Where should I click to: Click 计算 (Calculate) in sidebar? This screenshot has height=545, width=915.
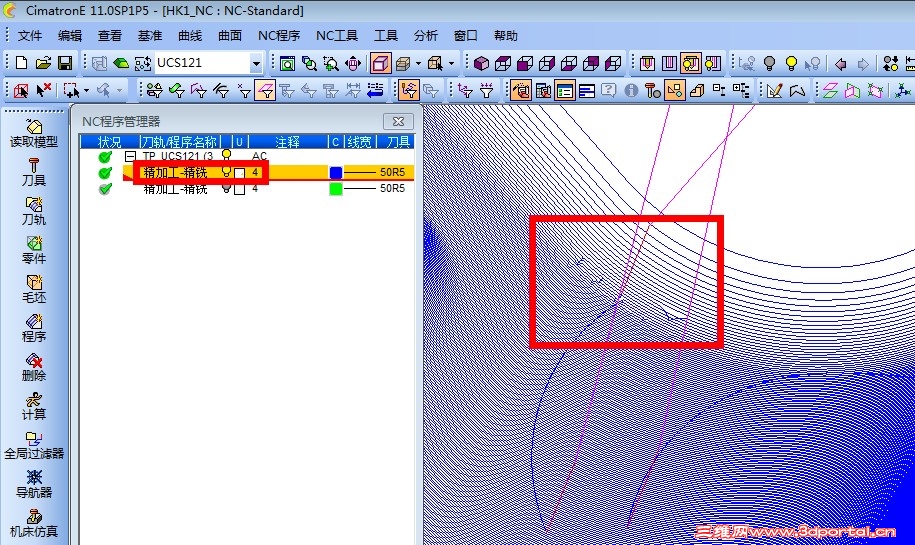point(34,407)
